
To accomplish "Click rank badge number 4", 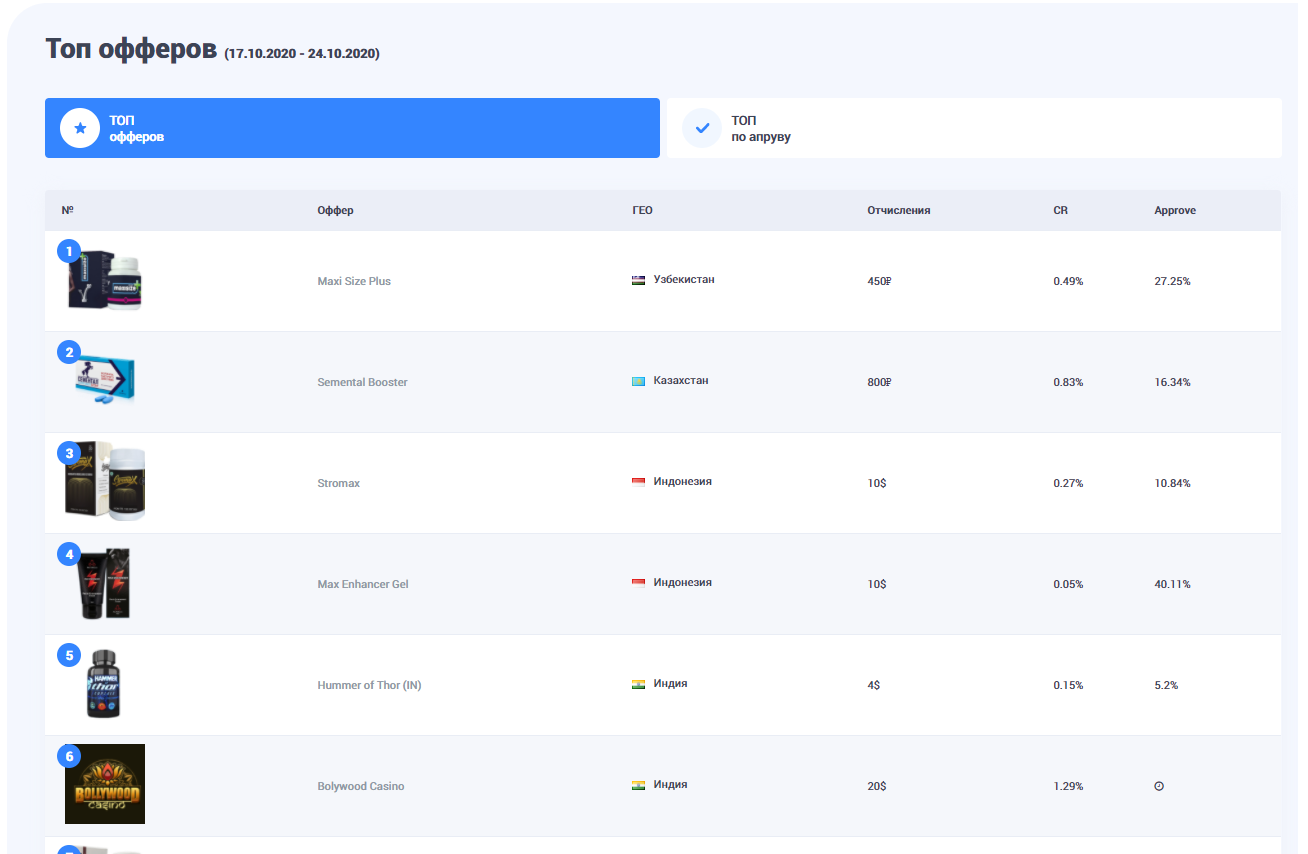I will coord(69,554).
